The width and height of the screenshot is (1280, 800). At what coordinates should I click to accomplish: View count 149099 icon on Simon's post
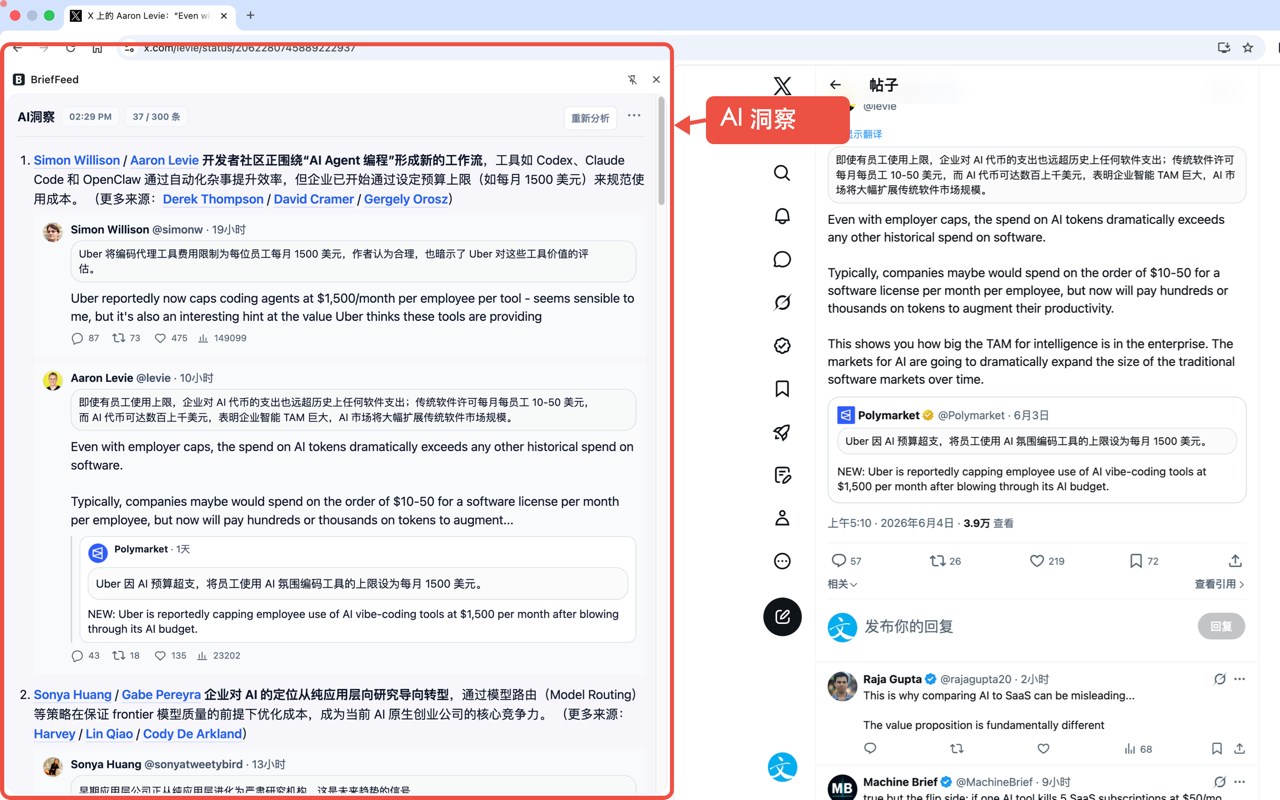[203, 338]
